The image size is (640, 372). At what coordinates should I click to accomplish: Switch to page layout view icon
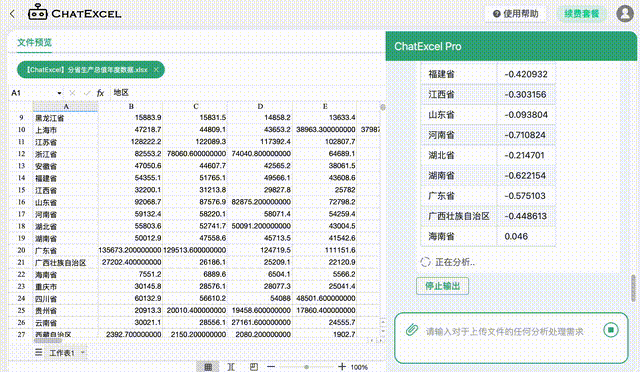click(x=253, y=367)
